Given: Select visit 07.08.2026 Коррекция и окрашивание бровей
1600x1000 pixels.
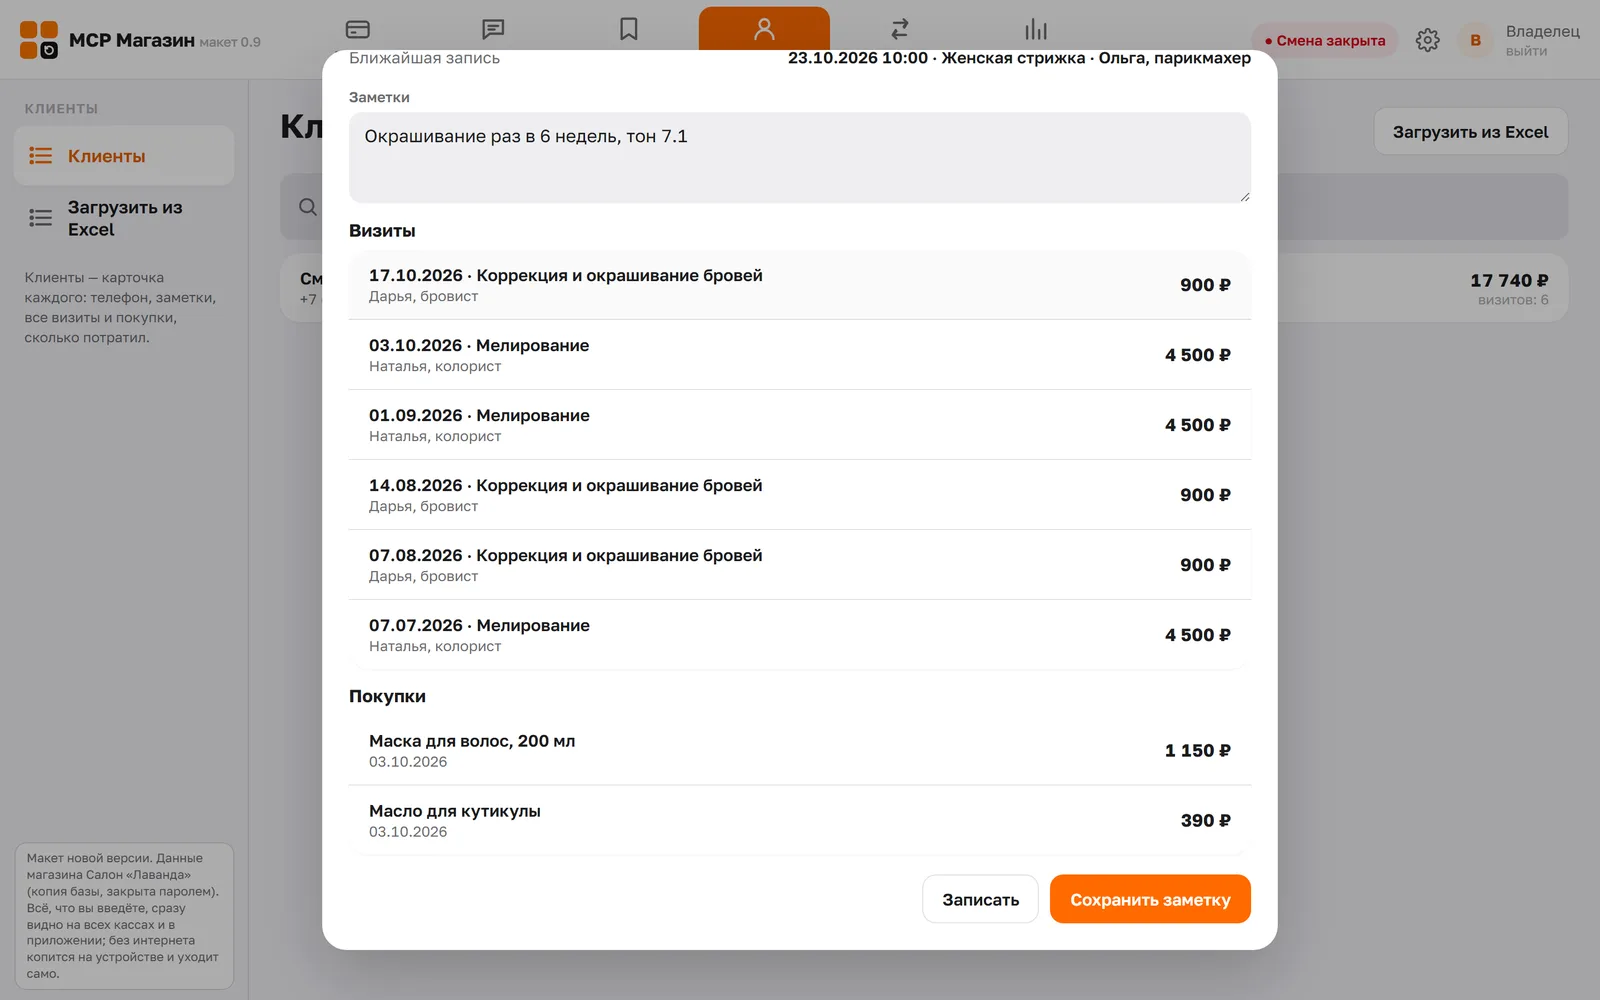Looking at the screenshot, I should [800, 565].
